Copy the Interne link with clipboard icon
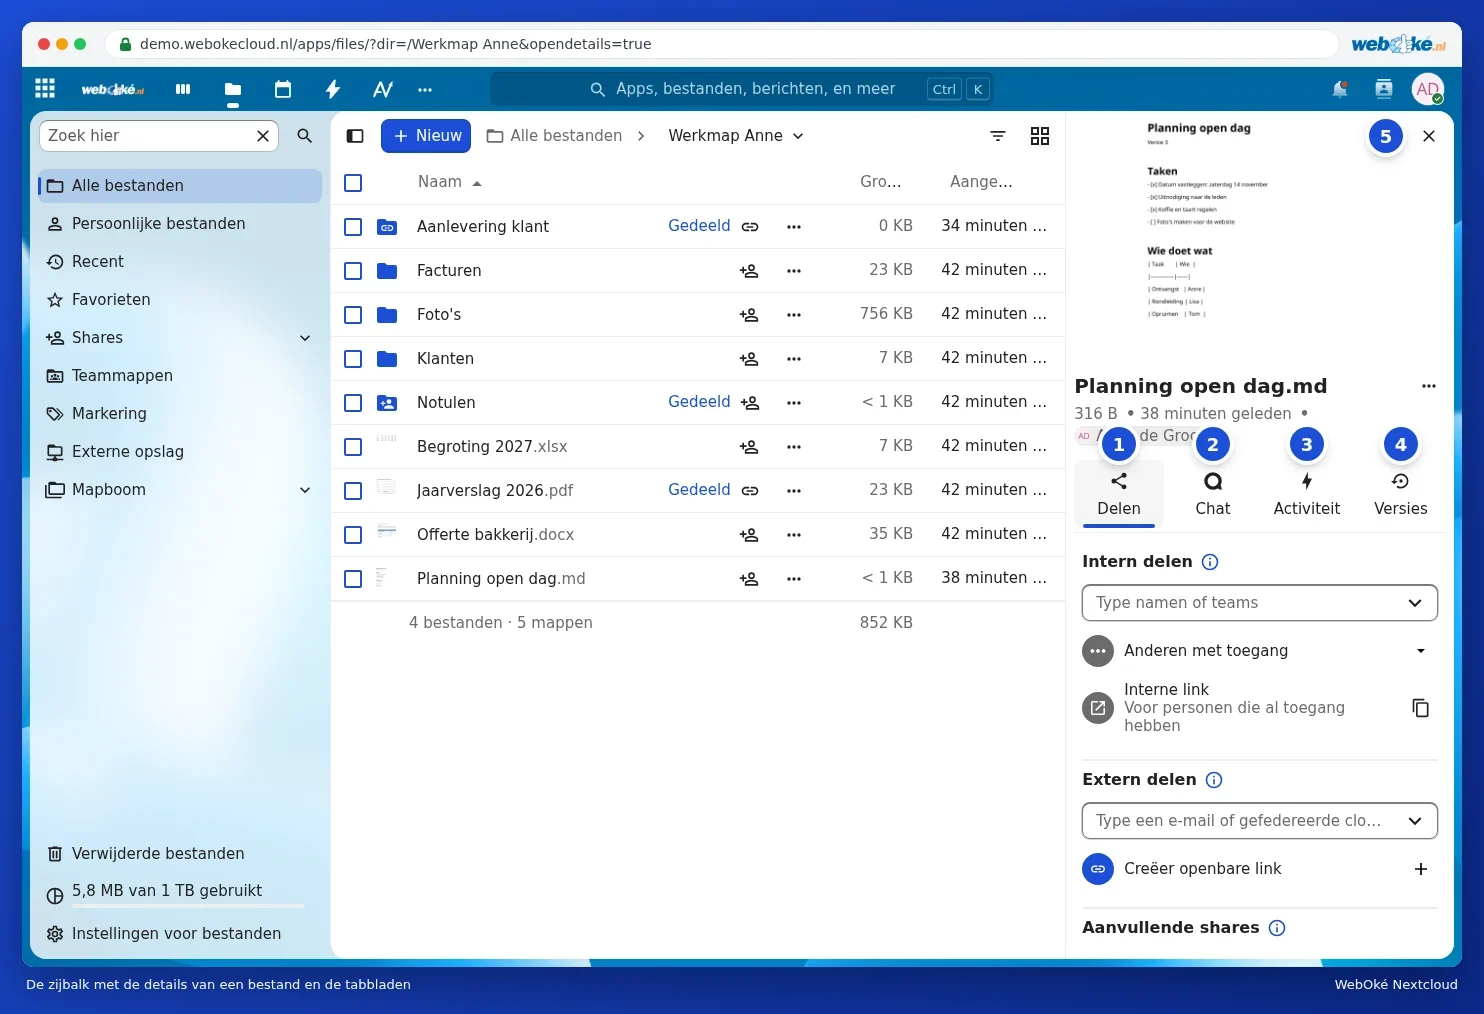Screen dimensions: 1484x1014 point(1420,708)
